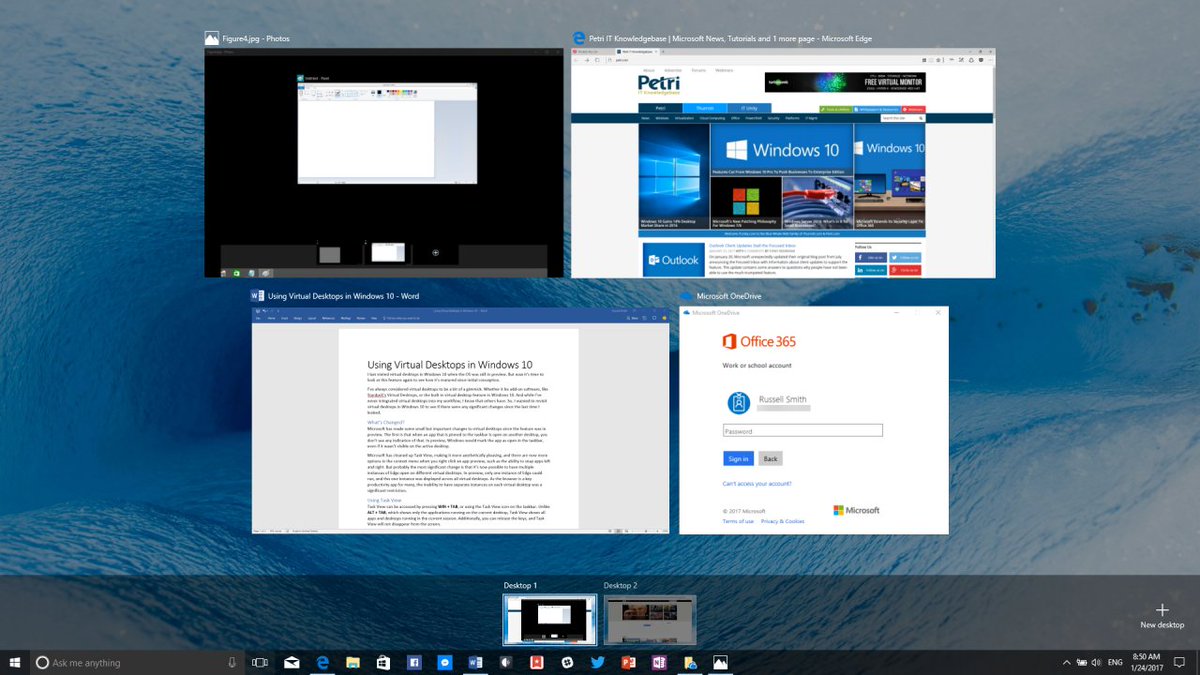This screenshot has width=1200, height=675.
Task: Open the Action Center notification icon
Action: pos(1181,662)
